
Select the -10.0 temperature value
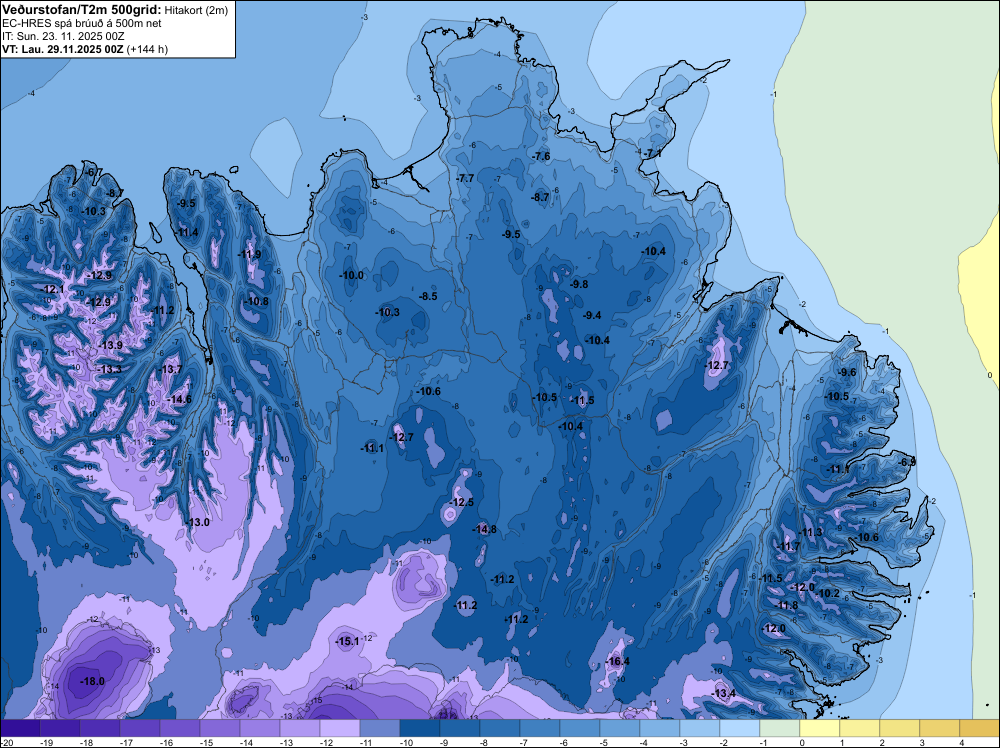tap(351, 275)
